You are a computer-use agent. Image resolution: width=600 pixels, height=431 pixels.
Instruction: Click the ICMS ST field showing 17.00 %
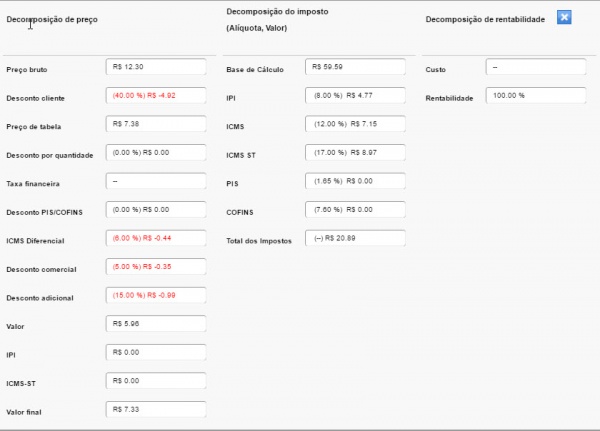click(355, 153)
